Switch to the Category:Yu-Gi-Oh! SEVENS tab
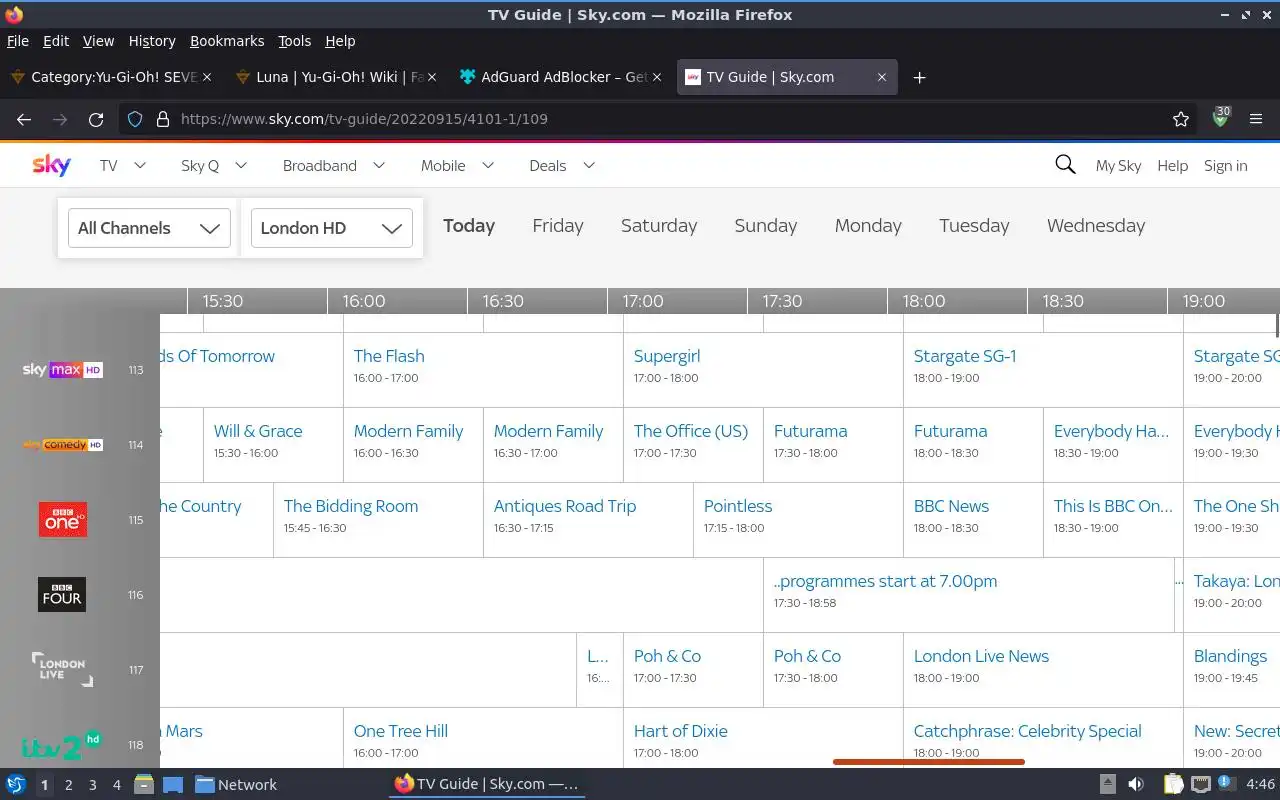The width and height of the screenshot is (1280, 800). (x=110, y=77)
